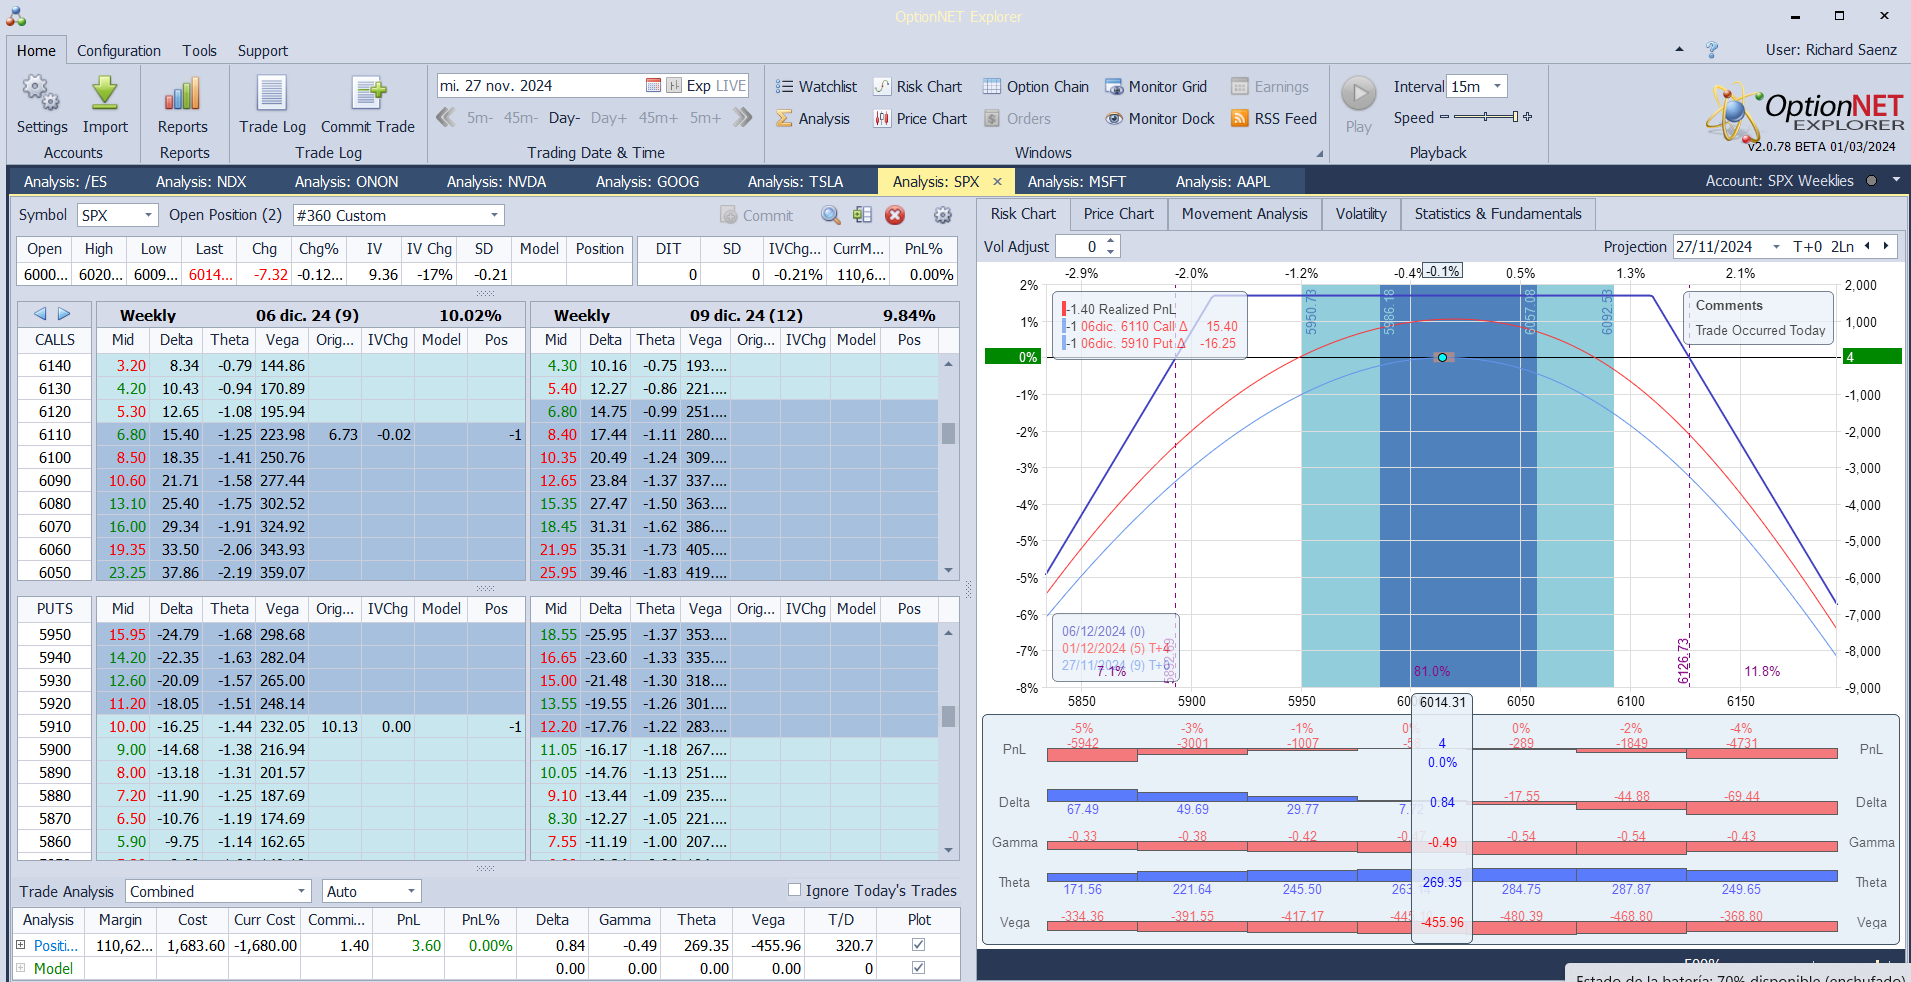1911x982 pixels.
Task: Increase Vol Adjust with up stepper arrow
Action: tap(1111, 241)
